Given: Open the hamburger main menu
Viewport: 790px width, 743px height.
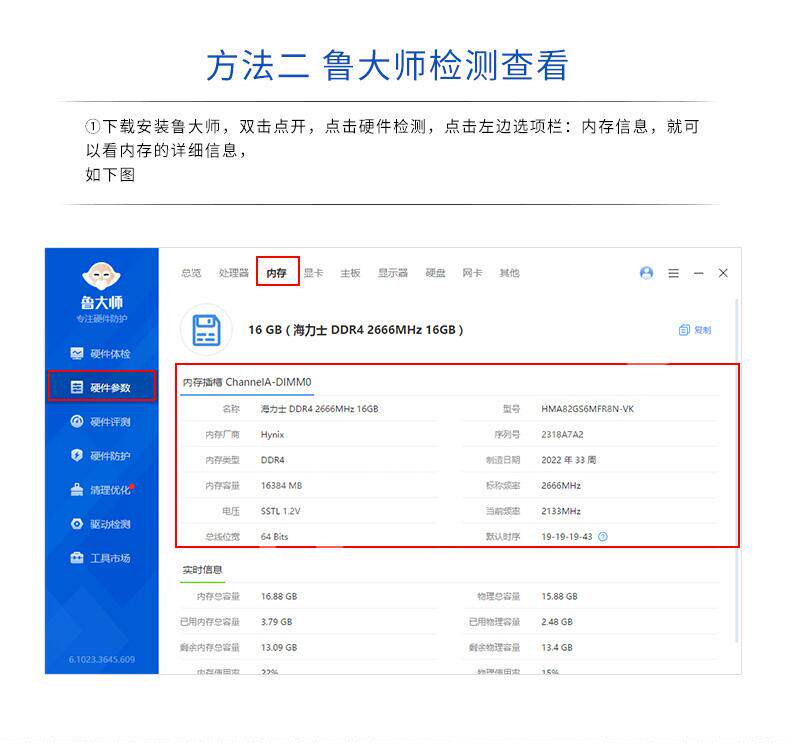Looking at the screenshot, I should click(673, 273).
